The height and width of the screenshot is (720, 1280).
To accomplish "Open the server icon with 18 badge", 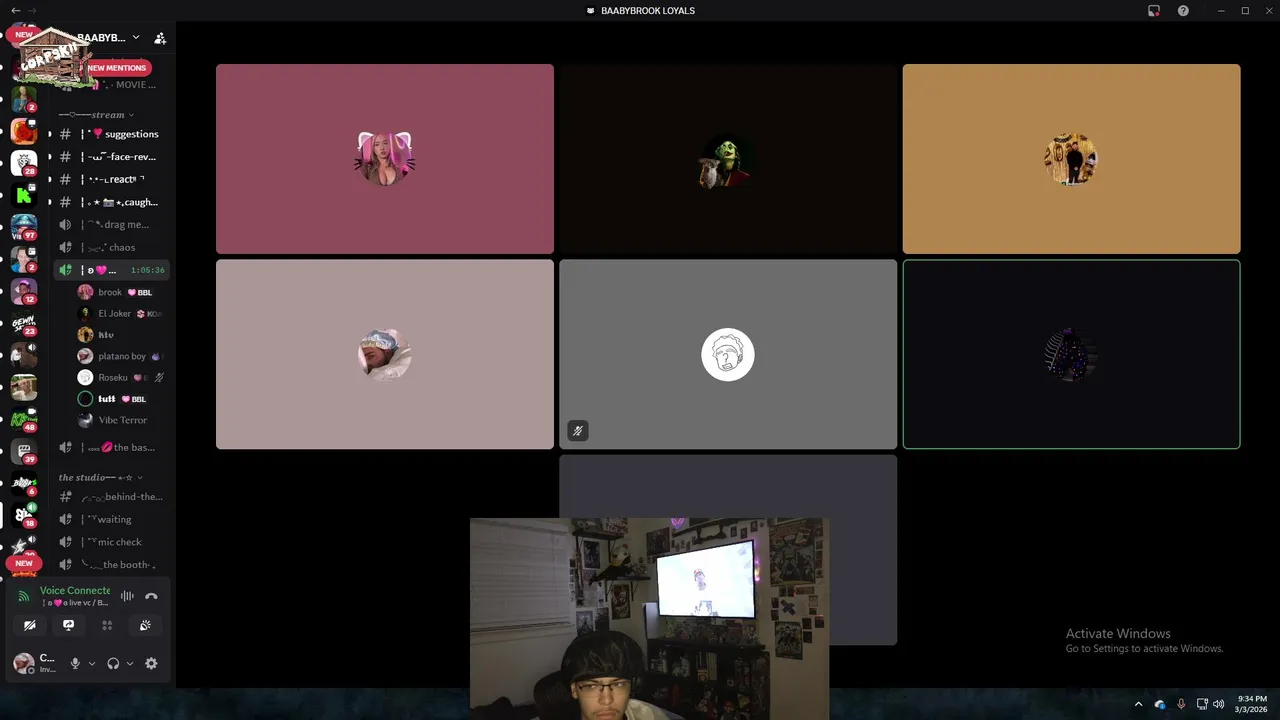I will [x=24, y=515].
